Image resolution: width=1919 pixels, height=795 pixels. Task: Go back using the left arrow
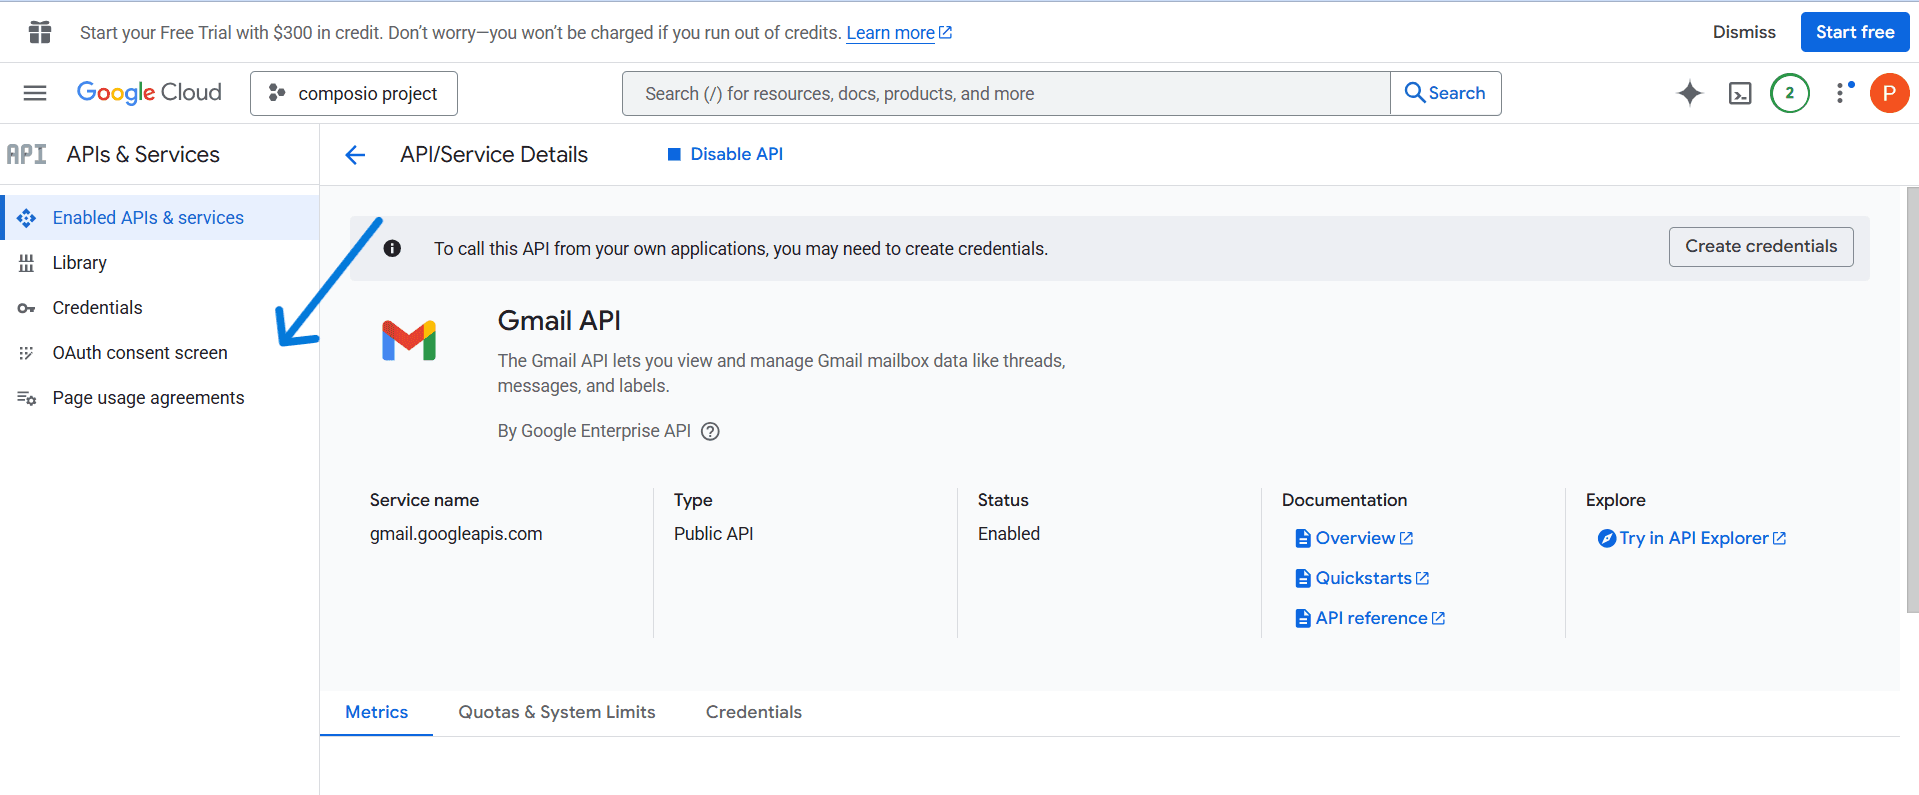pos(355,155)
